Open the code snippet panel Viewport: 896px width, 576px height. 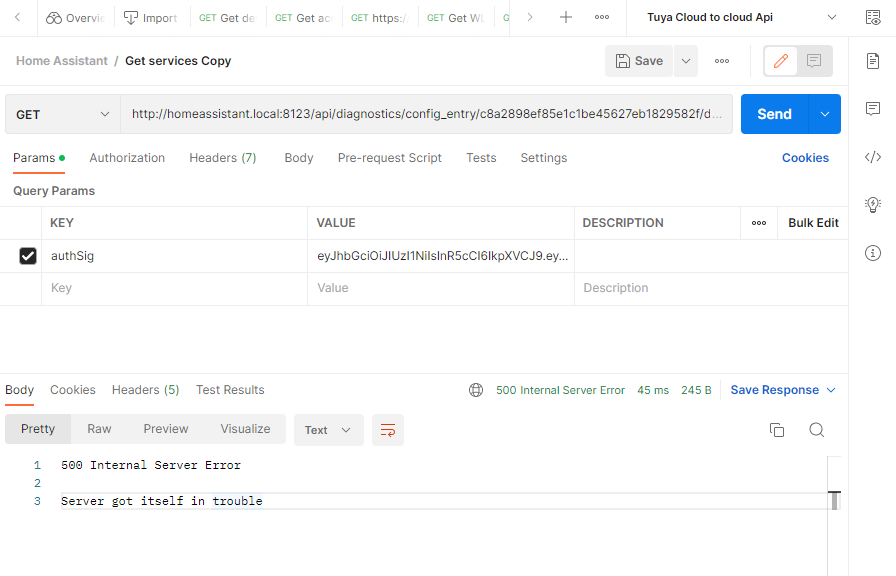(x=871, y=156)
